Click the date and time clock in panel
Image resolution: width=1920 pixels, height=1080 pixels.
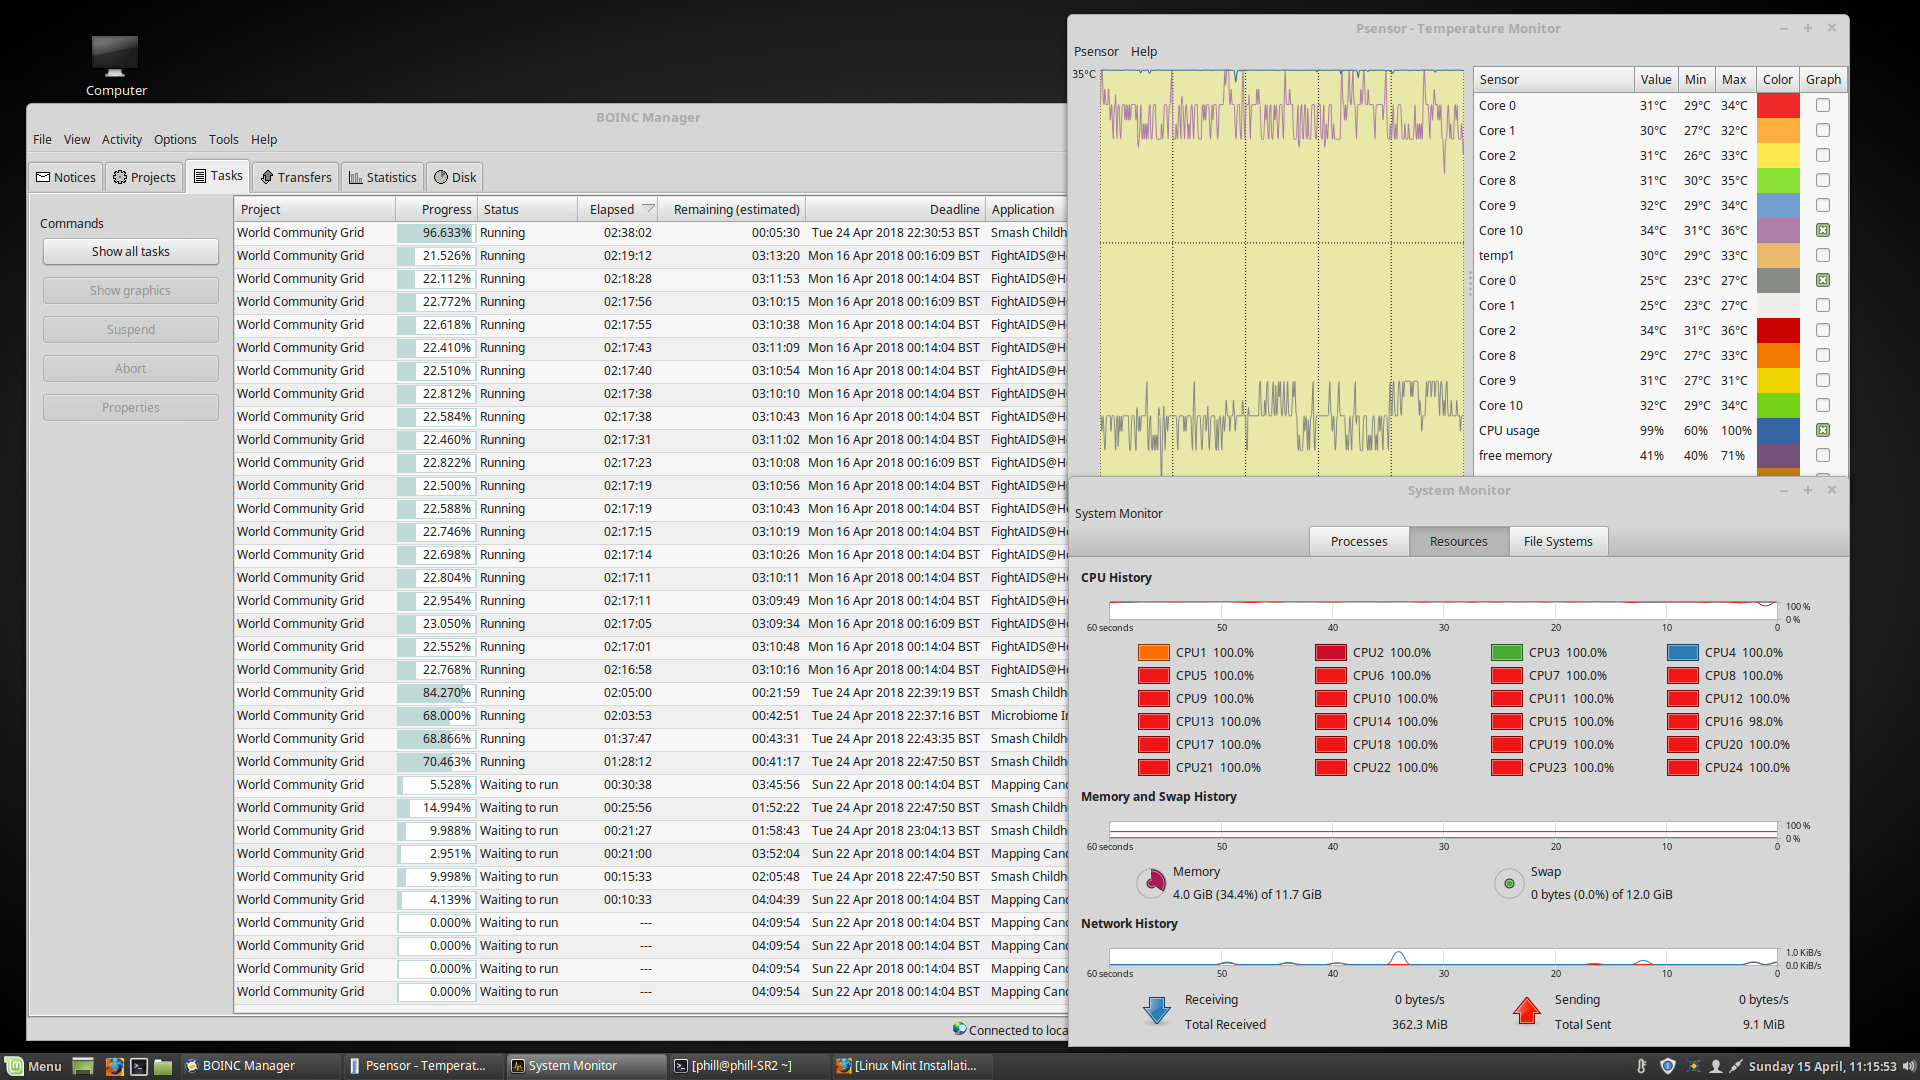click(x=1822, y=1066)
